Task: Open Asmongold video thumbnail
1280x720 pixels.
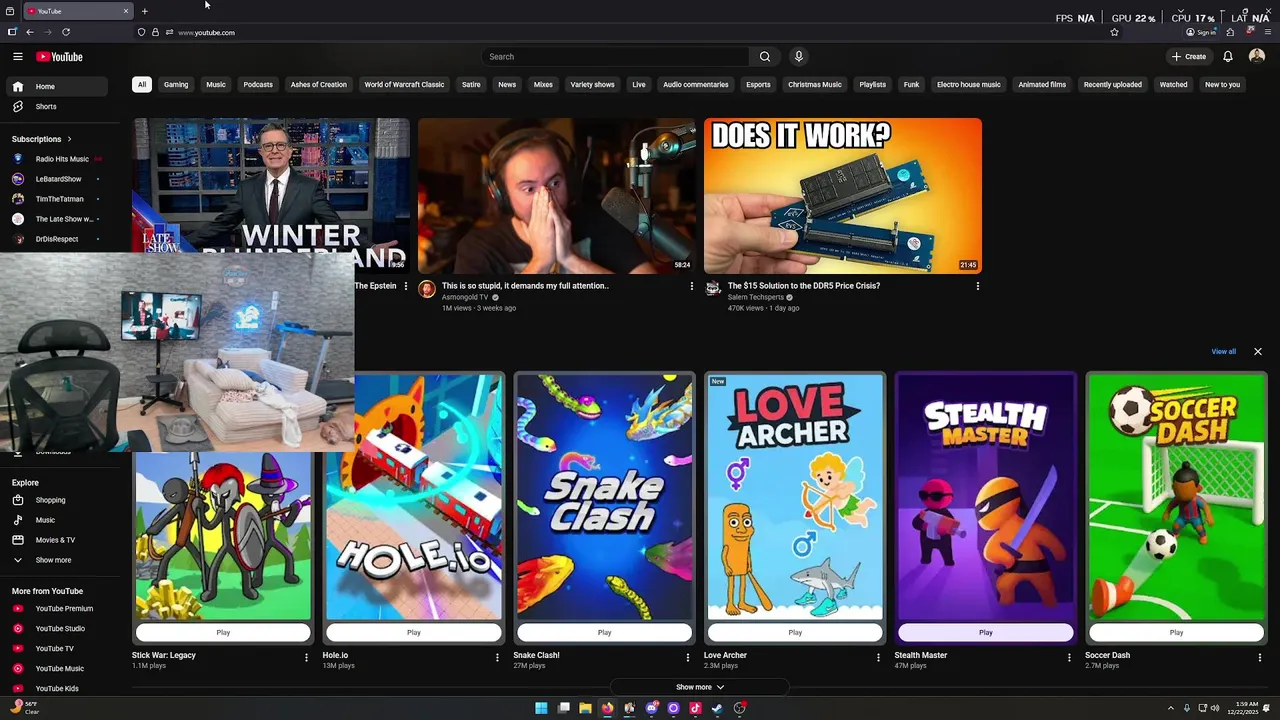Action: pyautogui.click(x=556, y=196)
